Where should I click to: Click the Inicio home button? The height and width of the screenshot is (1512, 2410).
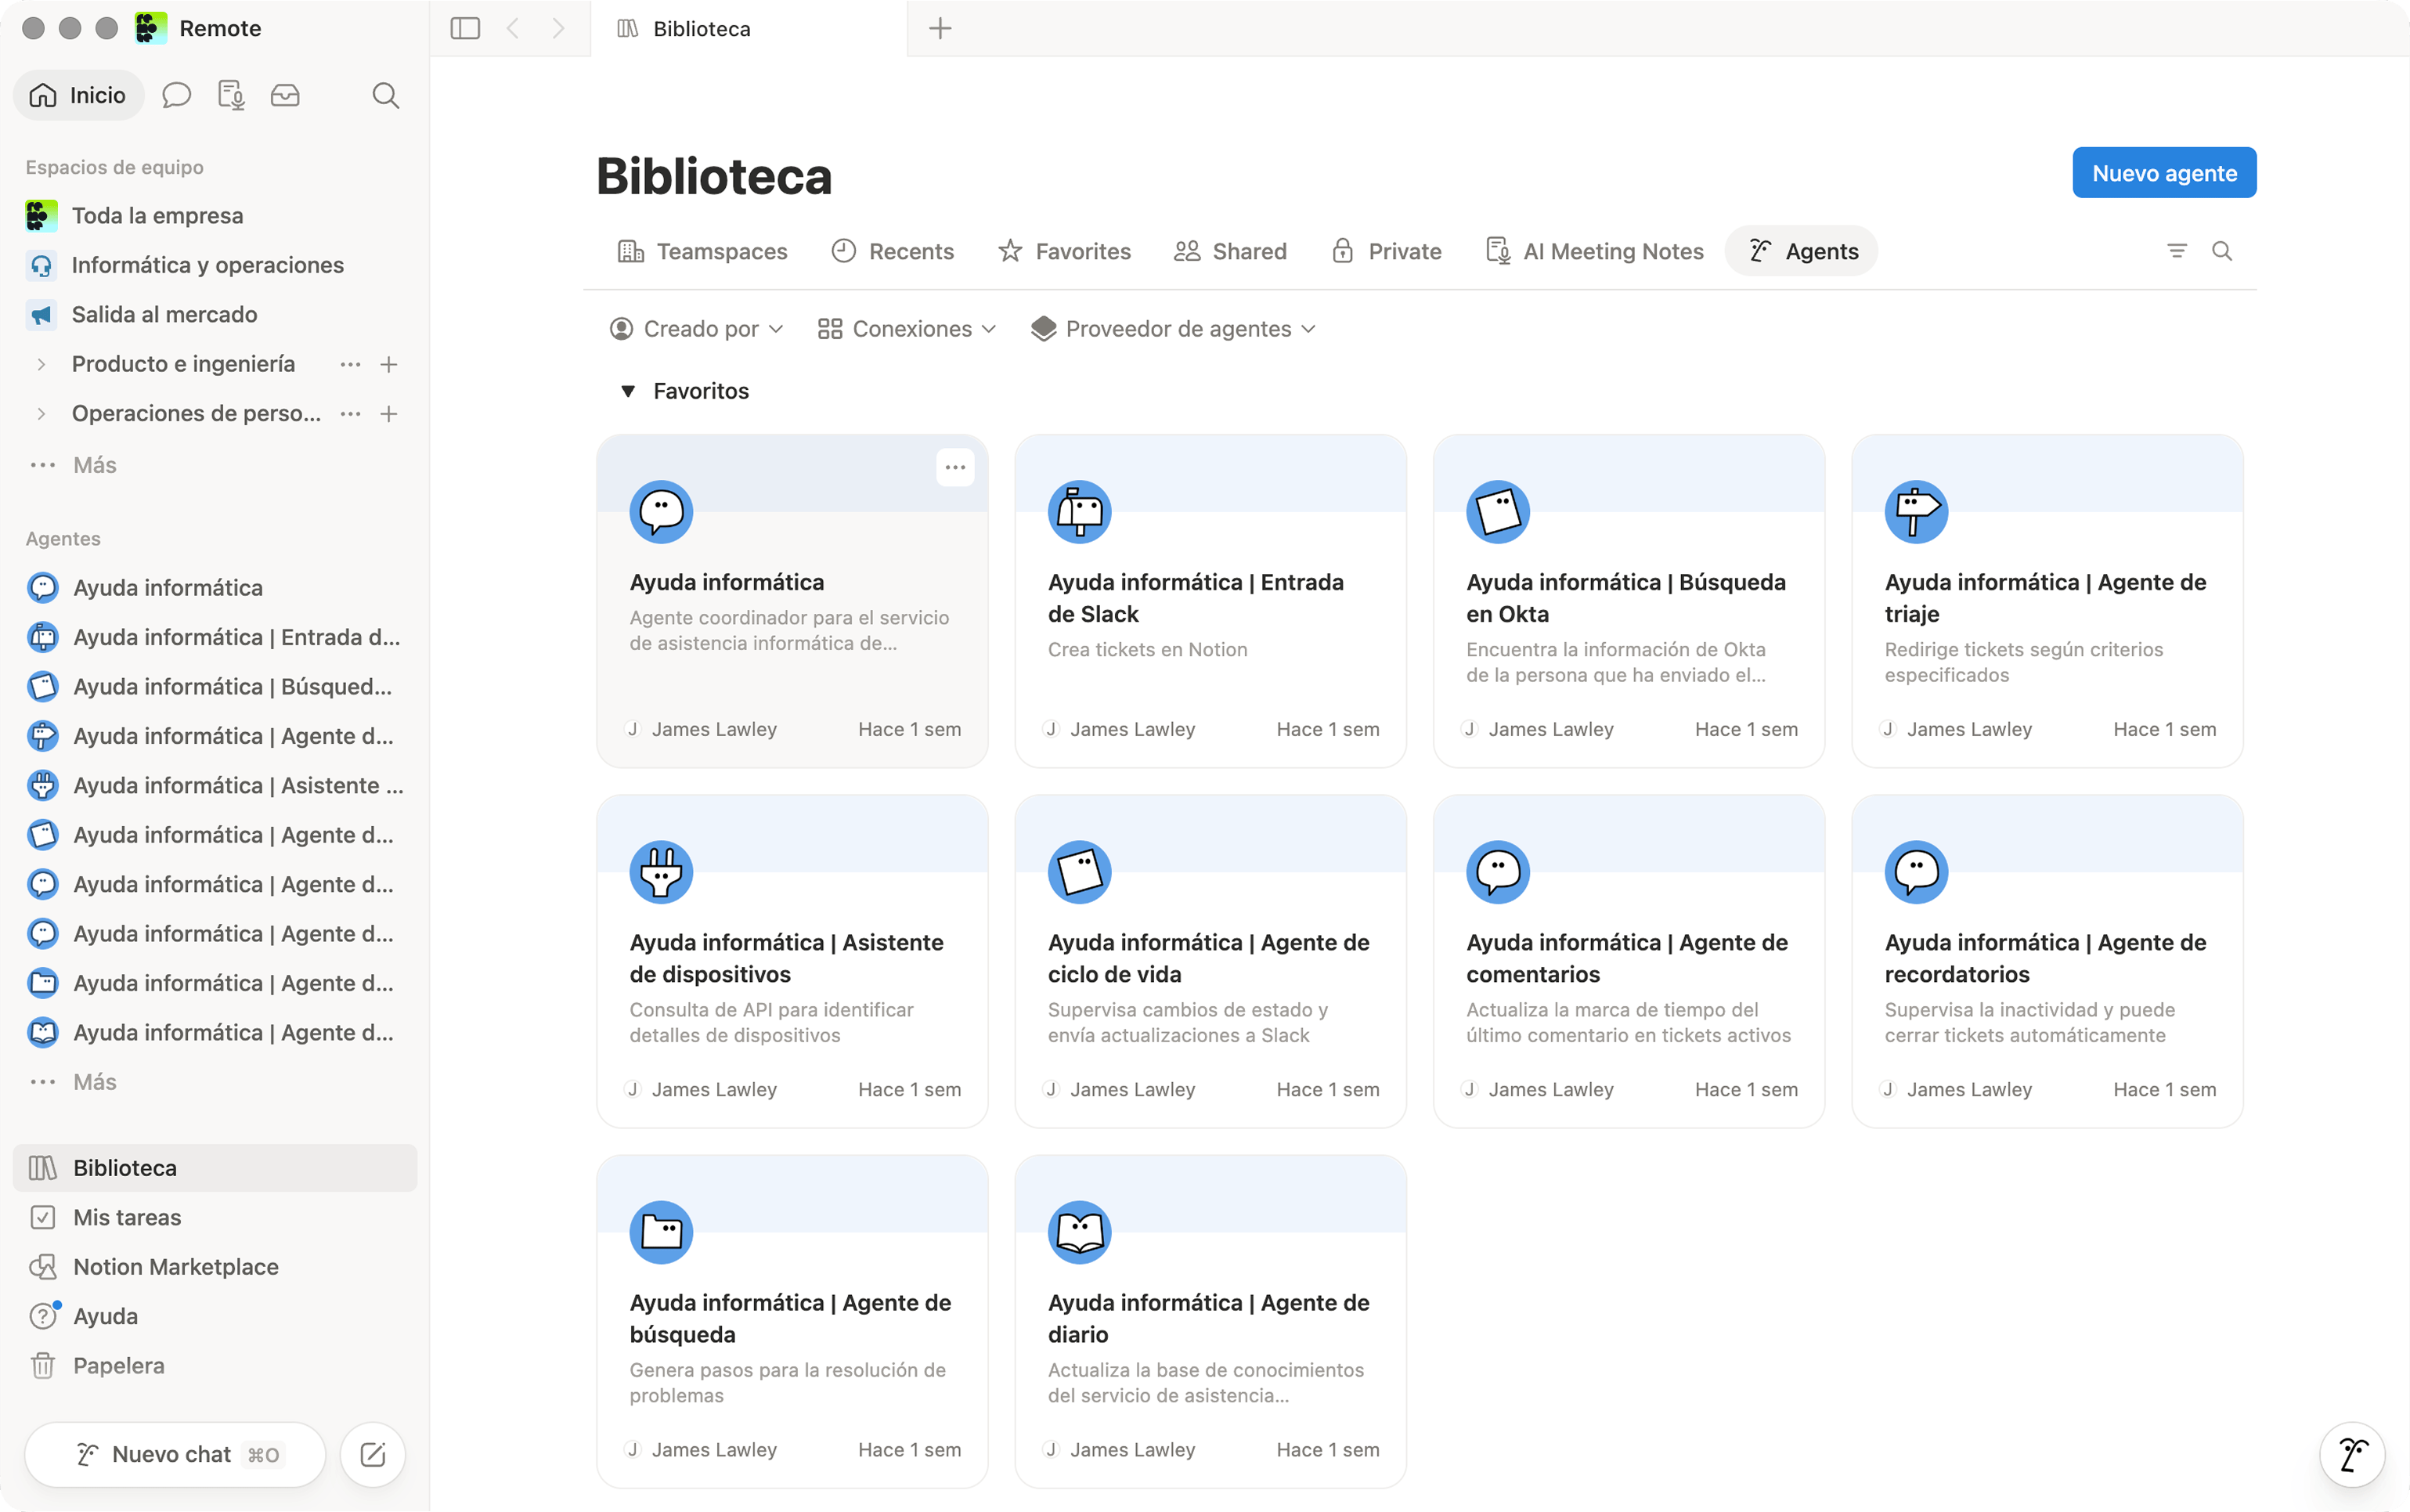coord(78,95)
